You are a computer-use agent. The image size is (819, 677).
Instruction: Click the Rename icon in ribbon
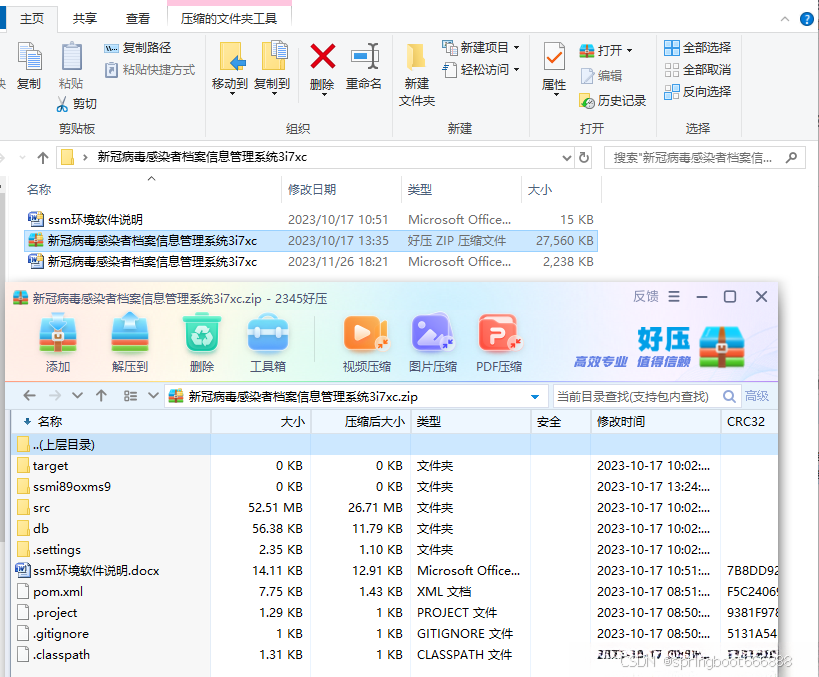point(364,56)
